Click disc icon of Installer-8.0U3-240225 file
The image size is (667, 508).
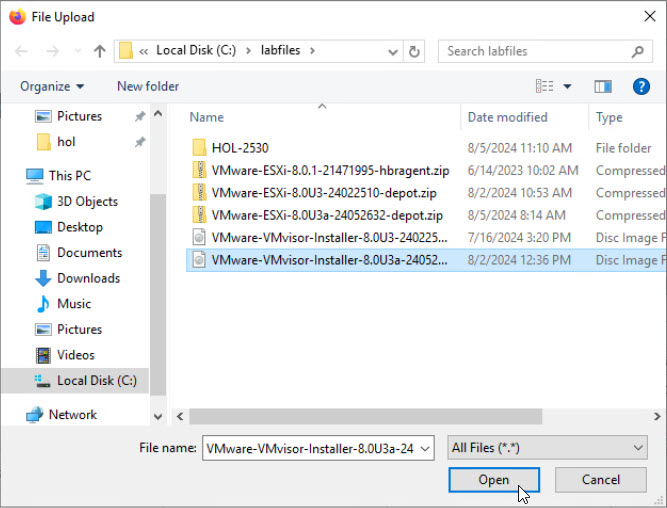click(x=199, y=238)
